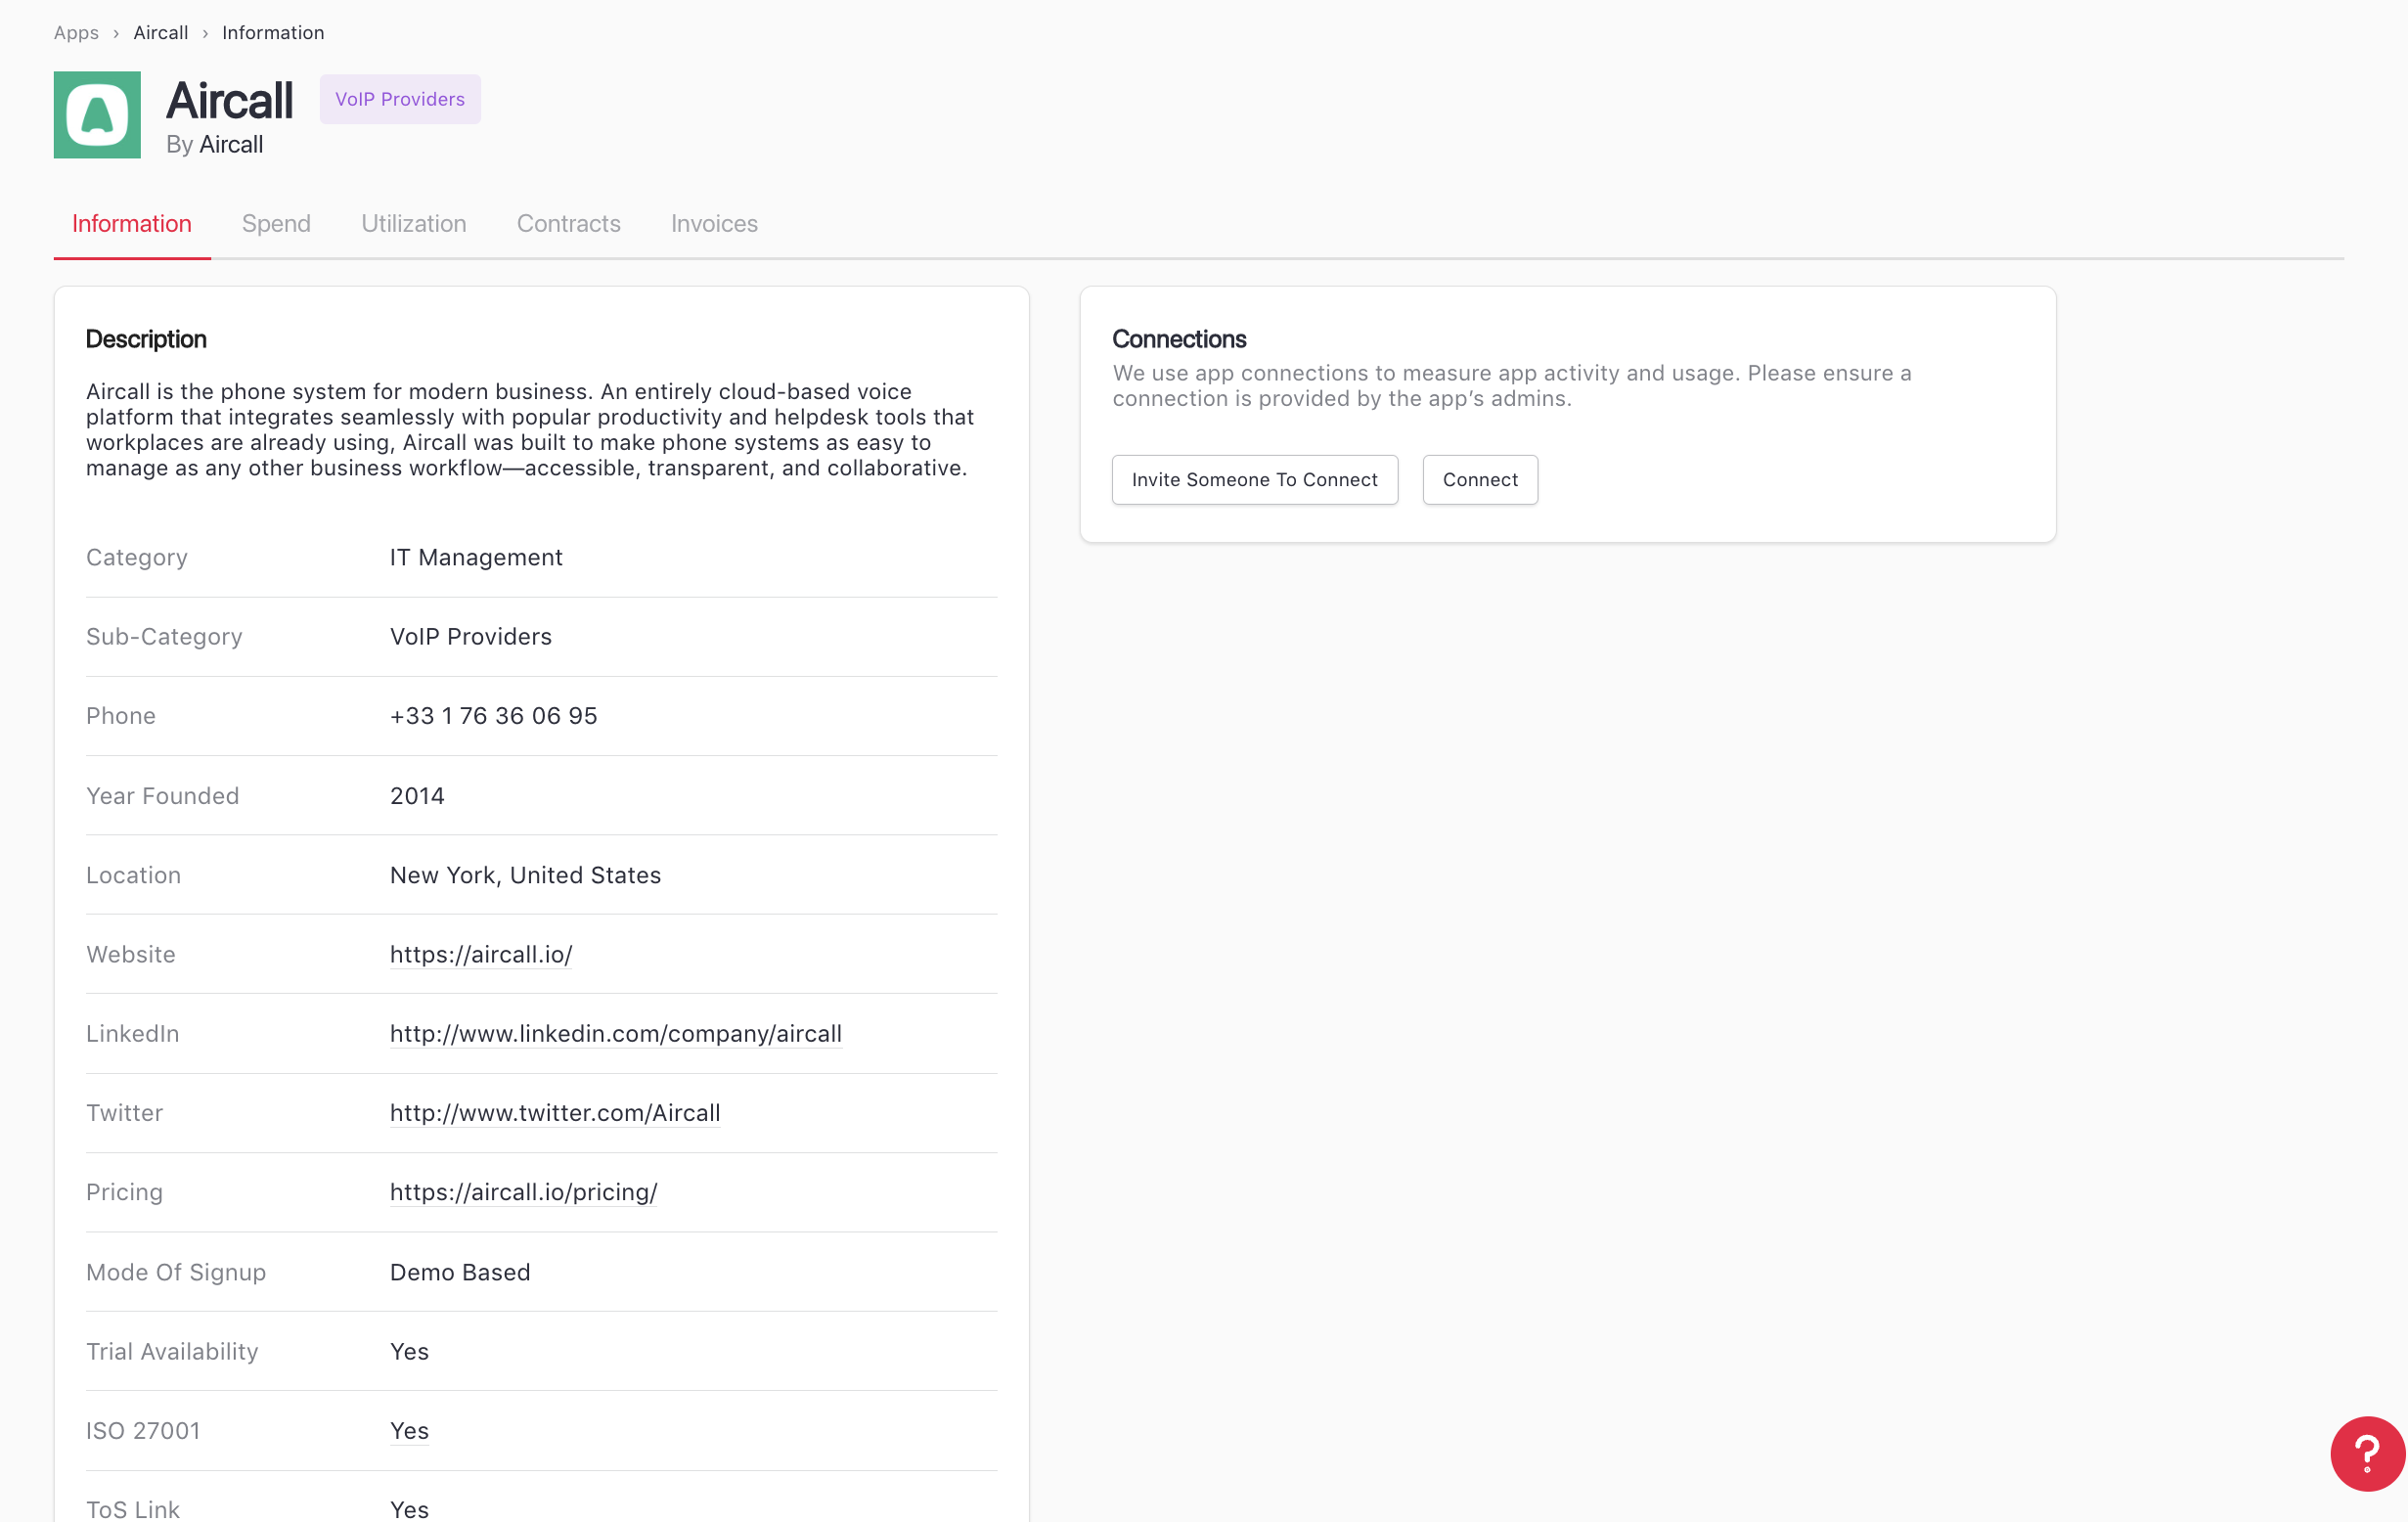2408x1522 pixels.
Task: Click Invite Someone To Connect button
Action: [x=1254, y=480]
